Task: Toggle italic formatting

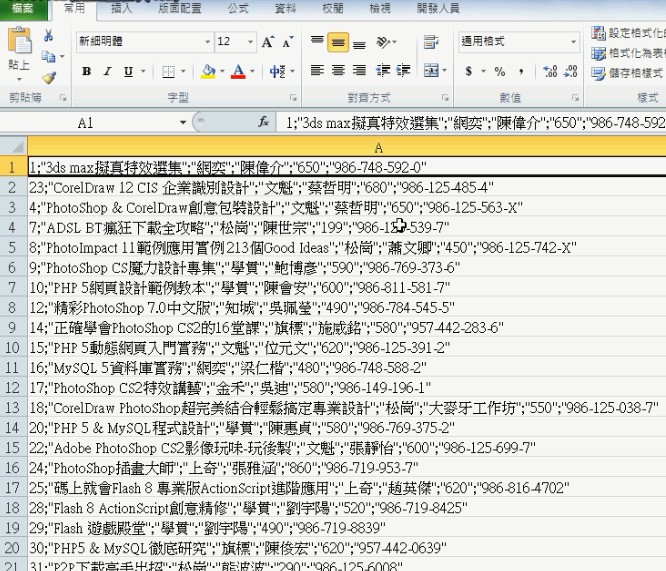Action: coord(107,71)
